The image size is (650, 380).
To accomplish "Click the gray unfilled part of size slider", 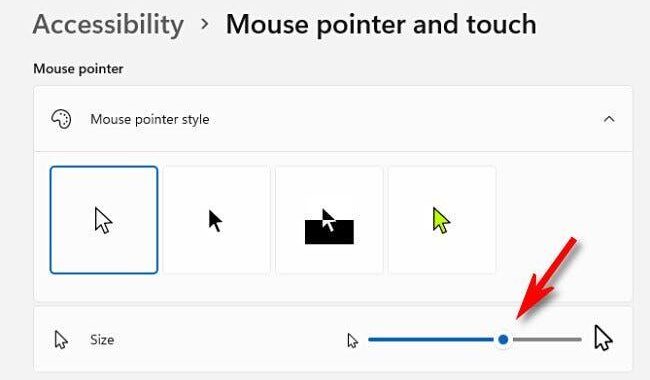I will pos(547,340).
